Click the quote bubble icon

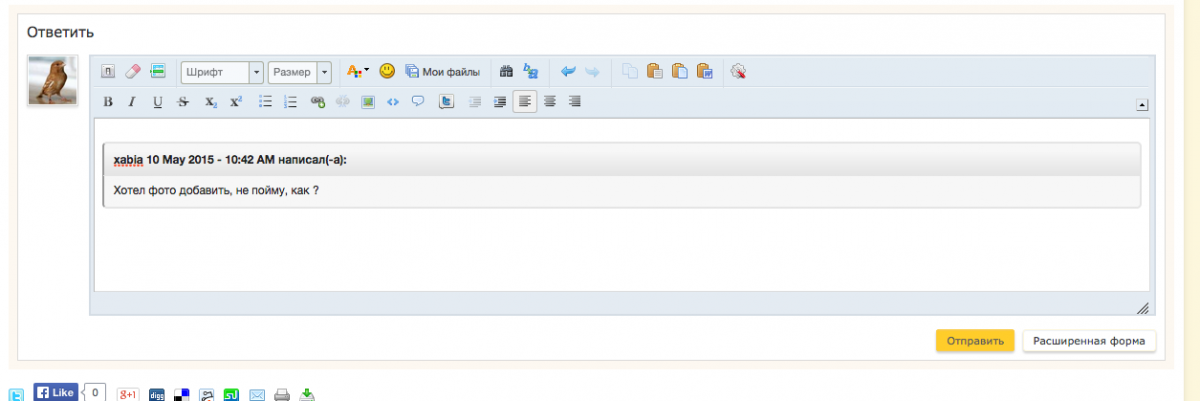pos(418,102)
